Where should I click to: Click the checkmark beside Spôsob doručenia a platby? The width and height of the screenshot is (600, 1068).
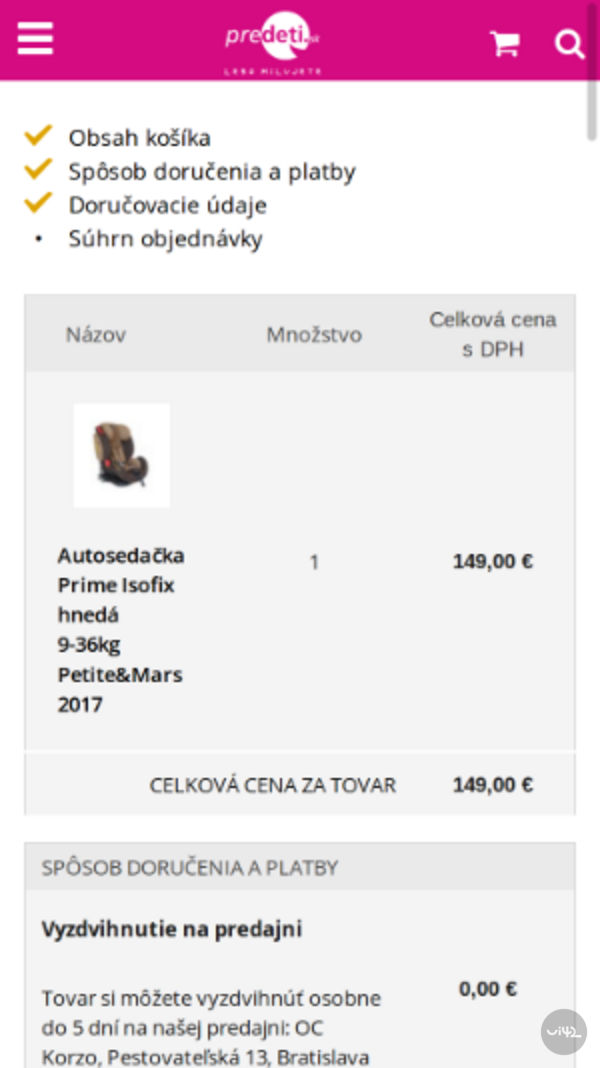tap(38, 167)
